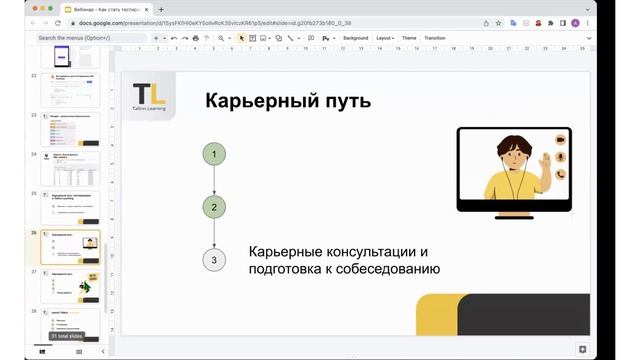The height and width of the screenshot is (360, 640).
Task: Select slide 25 thumbnail
Action: [70, 208]
